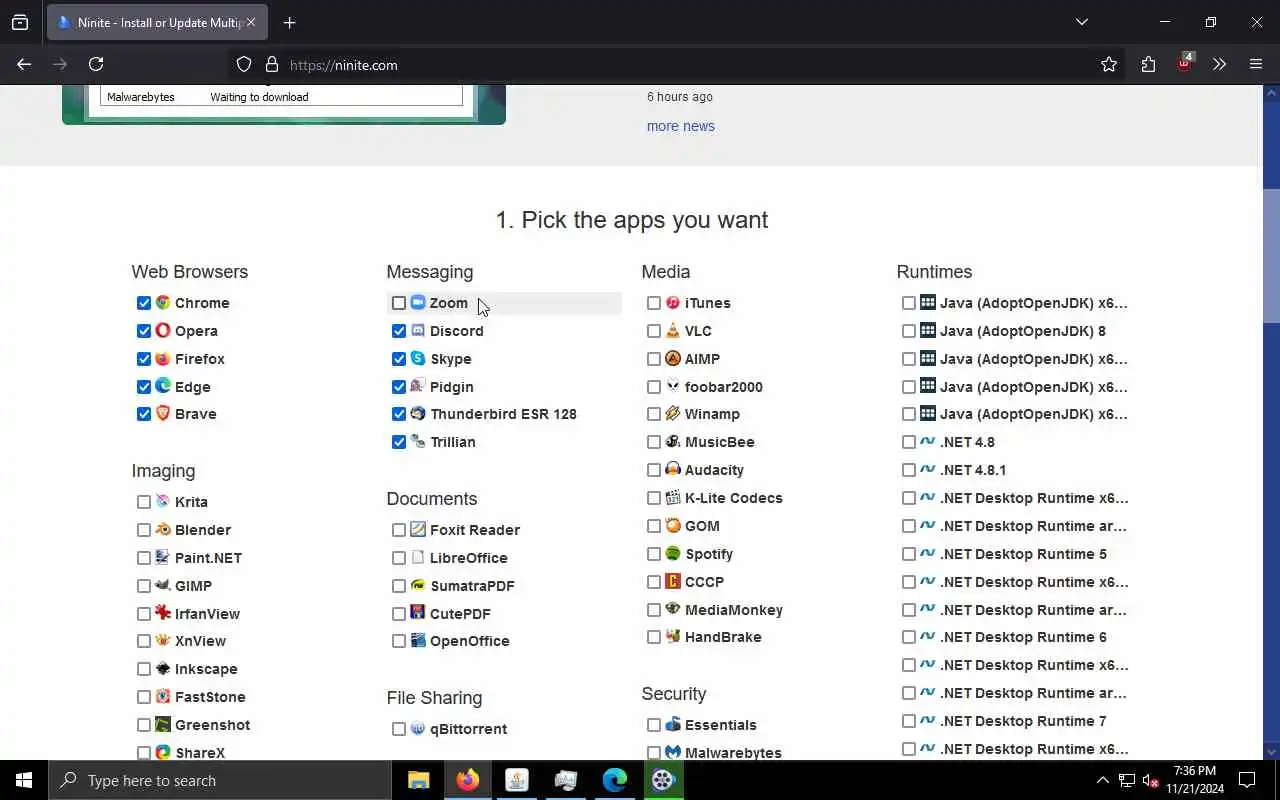This screenshot has width=1280, height=800.
Task: Click the Pidgin app icon
Action: click(418, 386)
